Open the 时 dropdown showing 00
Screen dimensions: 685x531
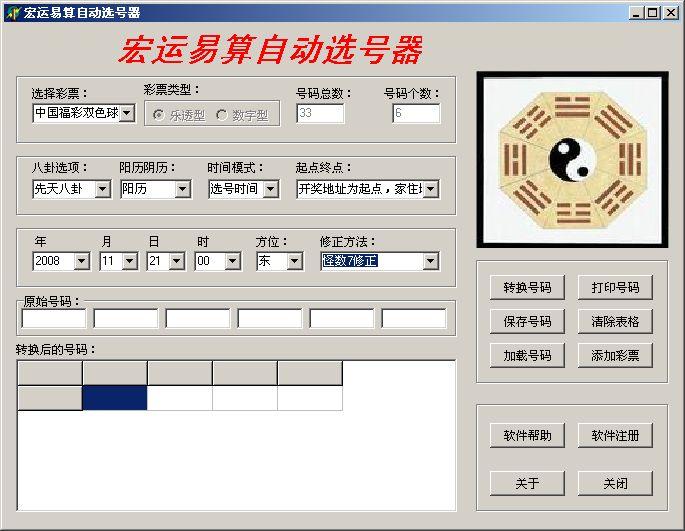pyautogui.click(x=232, y=261)
